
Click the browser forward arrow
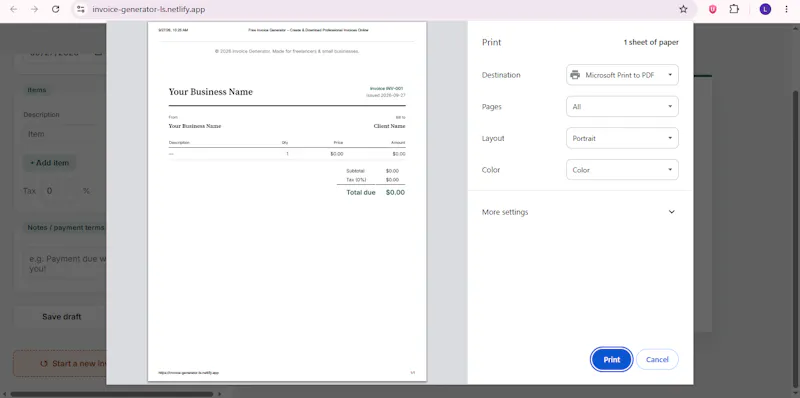(34, 9)
